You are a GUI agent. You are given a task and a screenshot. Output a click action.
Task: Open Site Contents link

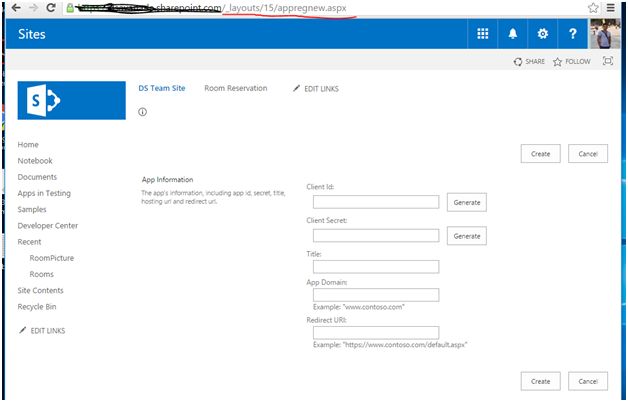click(40, 290)
